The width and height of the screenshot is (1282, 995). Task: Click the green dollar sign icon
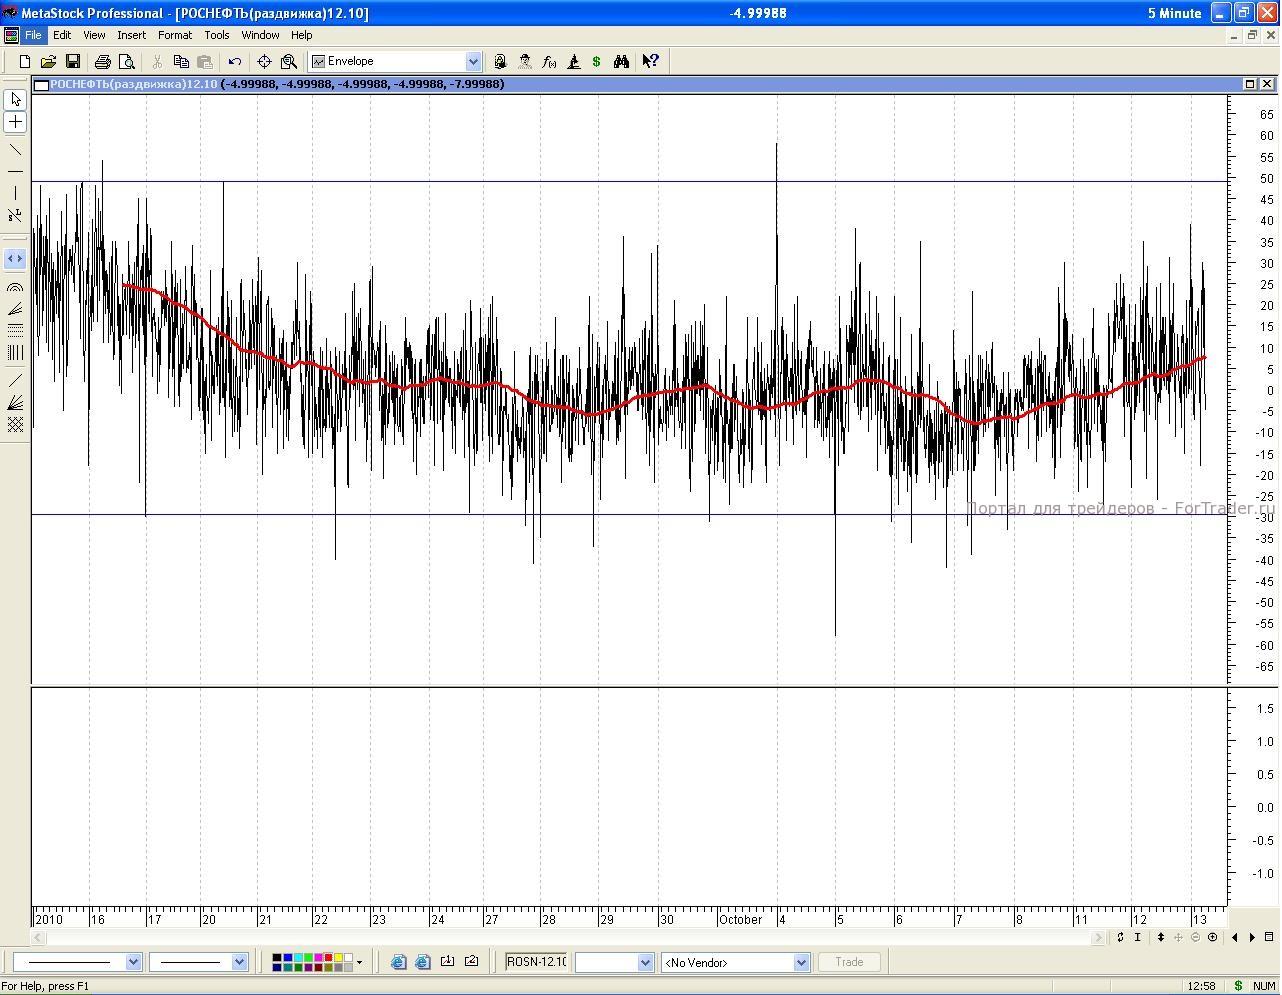coord(597,61)
